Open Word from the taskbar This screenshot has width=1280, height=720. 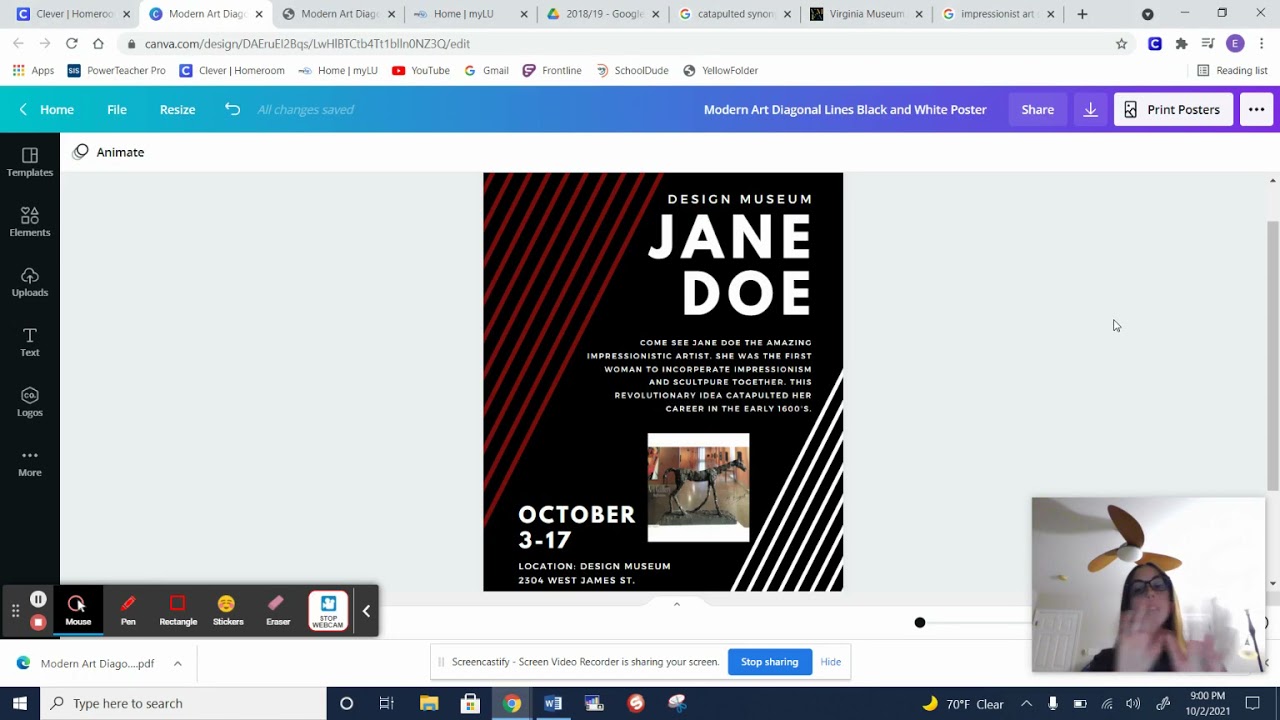(x=553, y=703)
